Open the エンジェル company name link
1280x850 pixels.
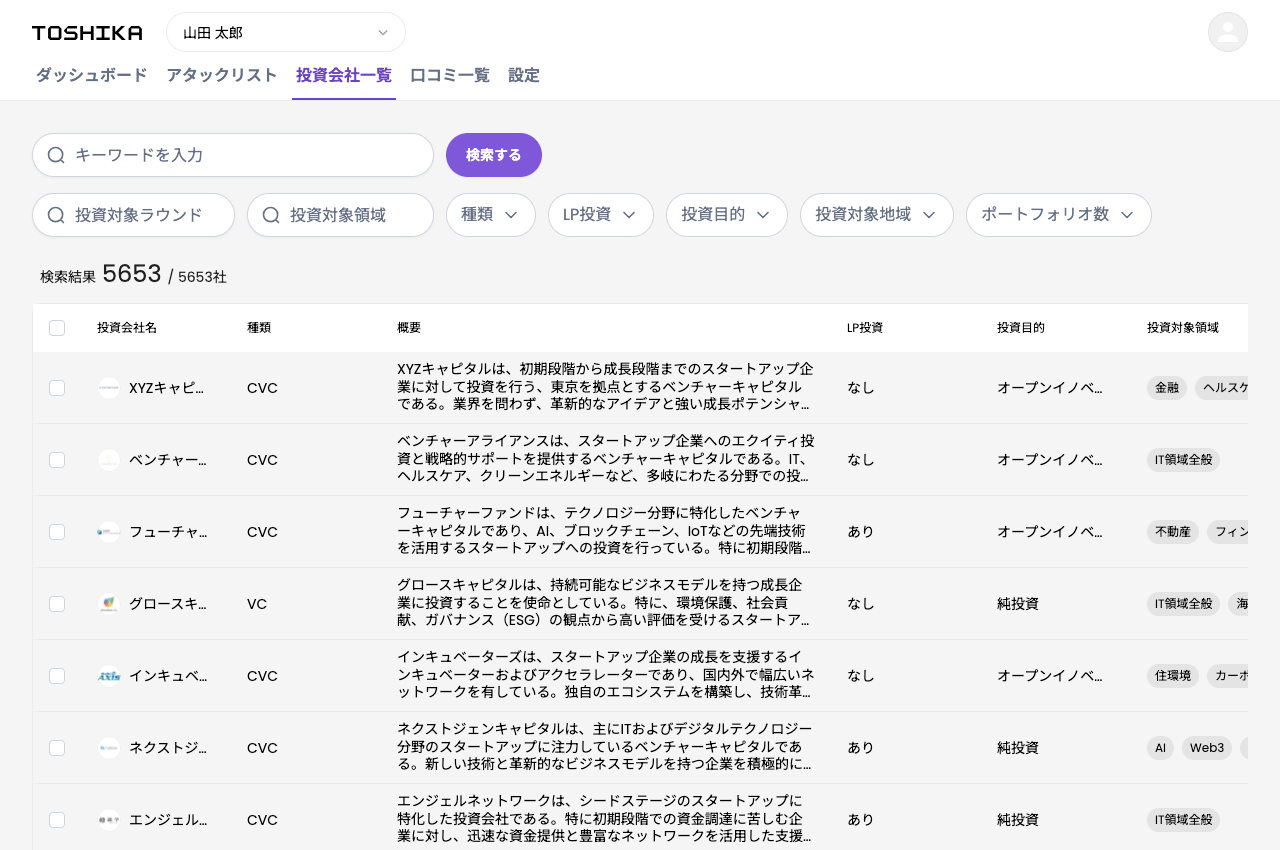(x=168, y=820)
